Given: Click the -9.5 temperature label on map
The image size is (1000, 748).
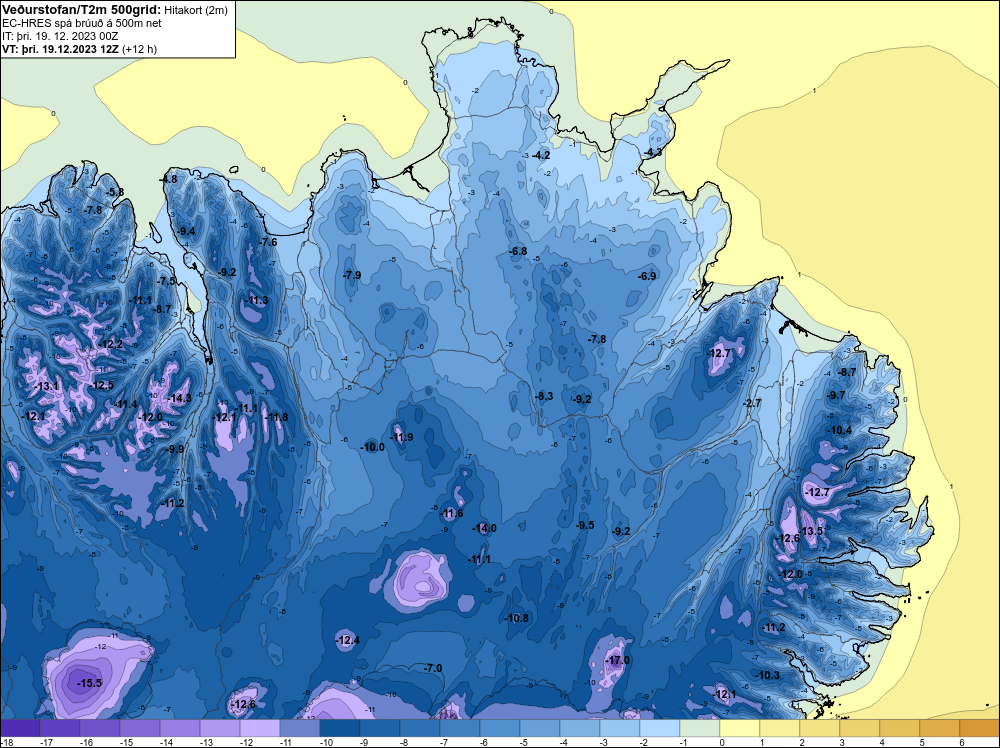Looking at the screenshot, I should (585, 525).
